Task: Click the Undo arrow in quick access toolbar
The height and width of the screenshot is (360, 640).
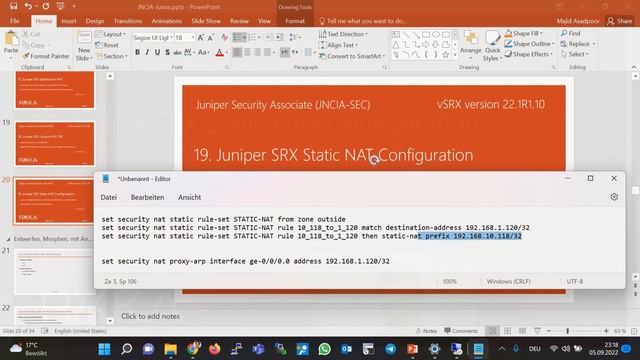Action: point(28,7)
